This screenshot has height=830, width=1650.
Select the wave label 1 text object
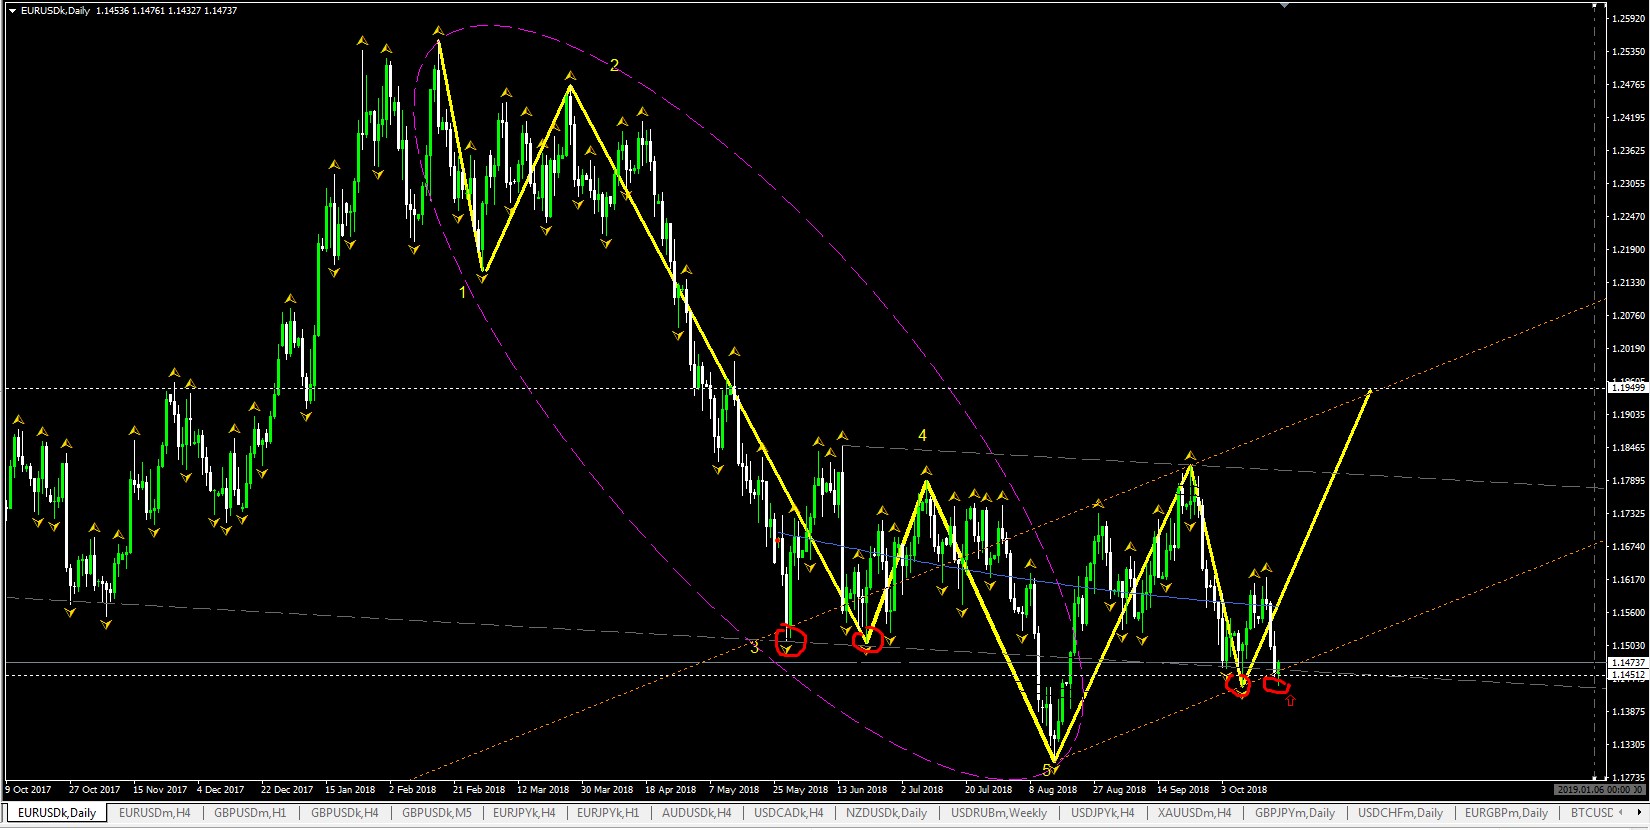[462, 293]
